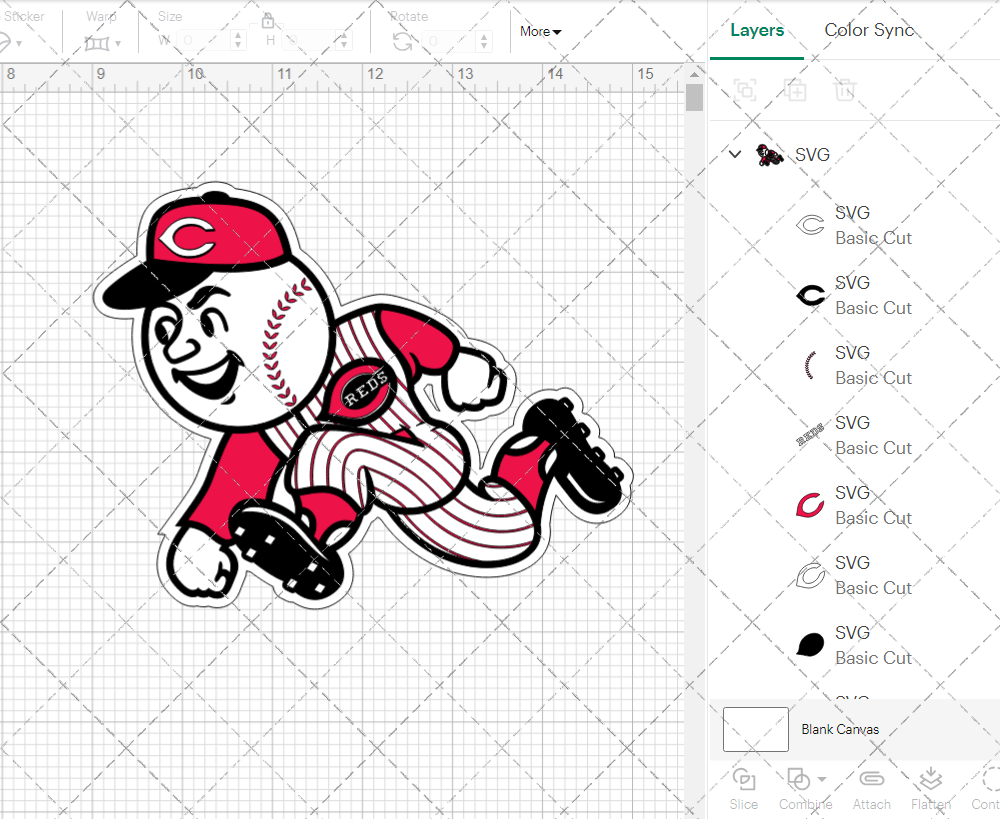
Task: Click the Height size input field
Action: pyautogui.click(x=310, y=41)
